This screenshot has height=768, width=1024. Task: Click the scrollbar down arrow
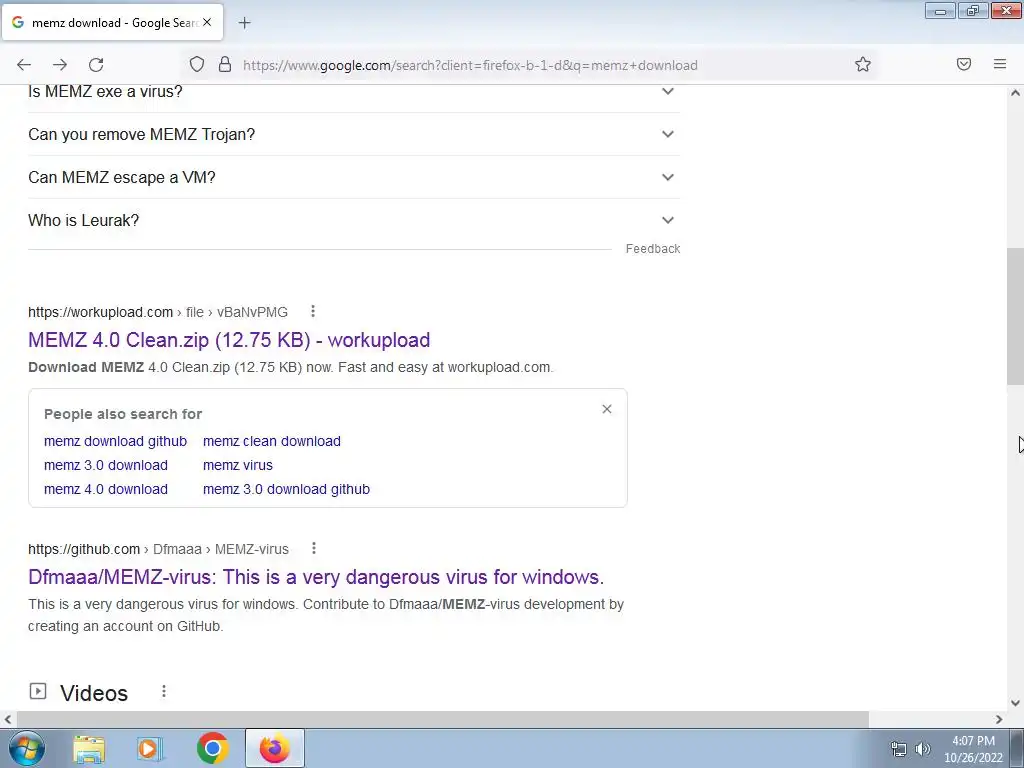click(1015, 703)
